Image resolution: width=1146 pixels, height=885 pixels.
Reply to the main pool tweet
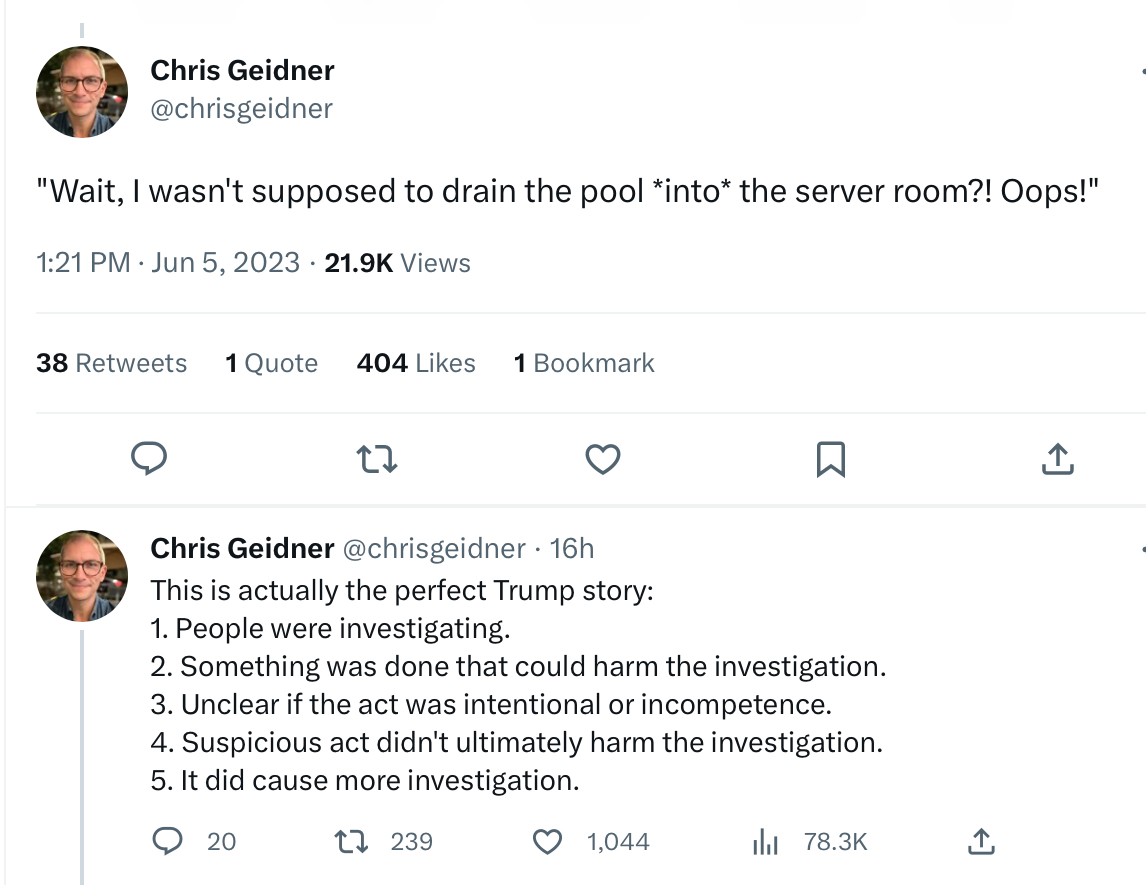pyautogui.click(x=149, y=459)
